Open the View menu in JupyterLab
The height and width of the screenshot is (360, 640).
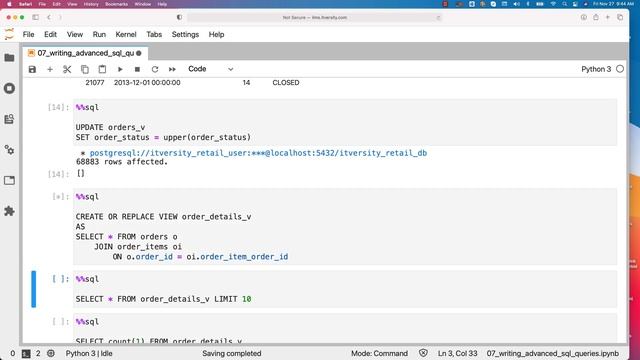pos(75,34)
